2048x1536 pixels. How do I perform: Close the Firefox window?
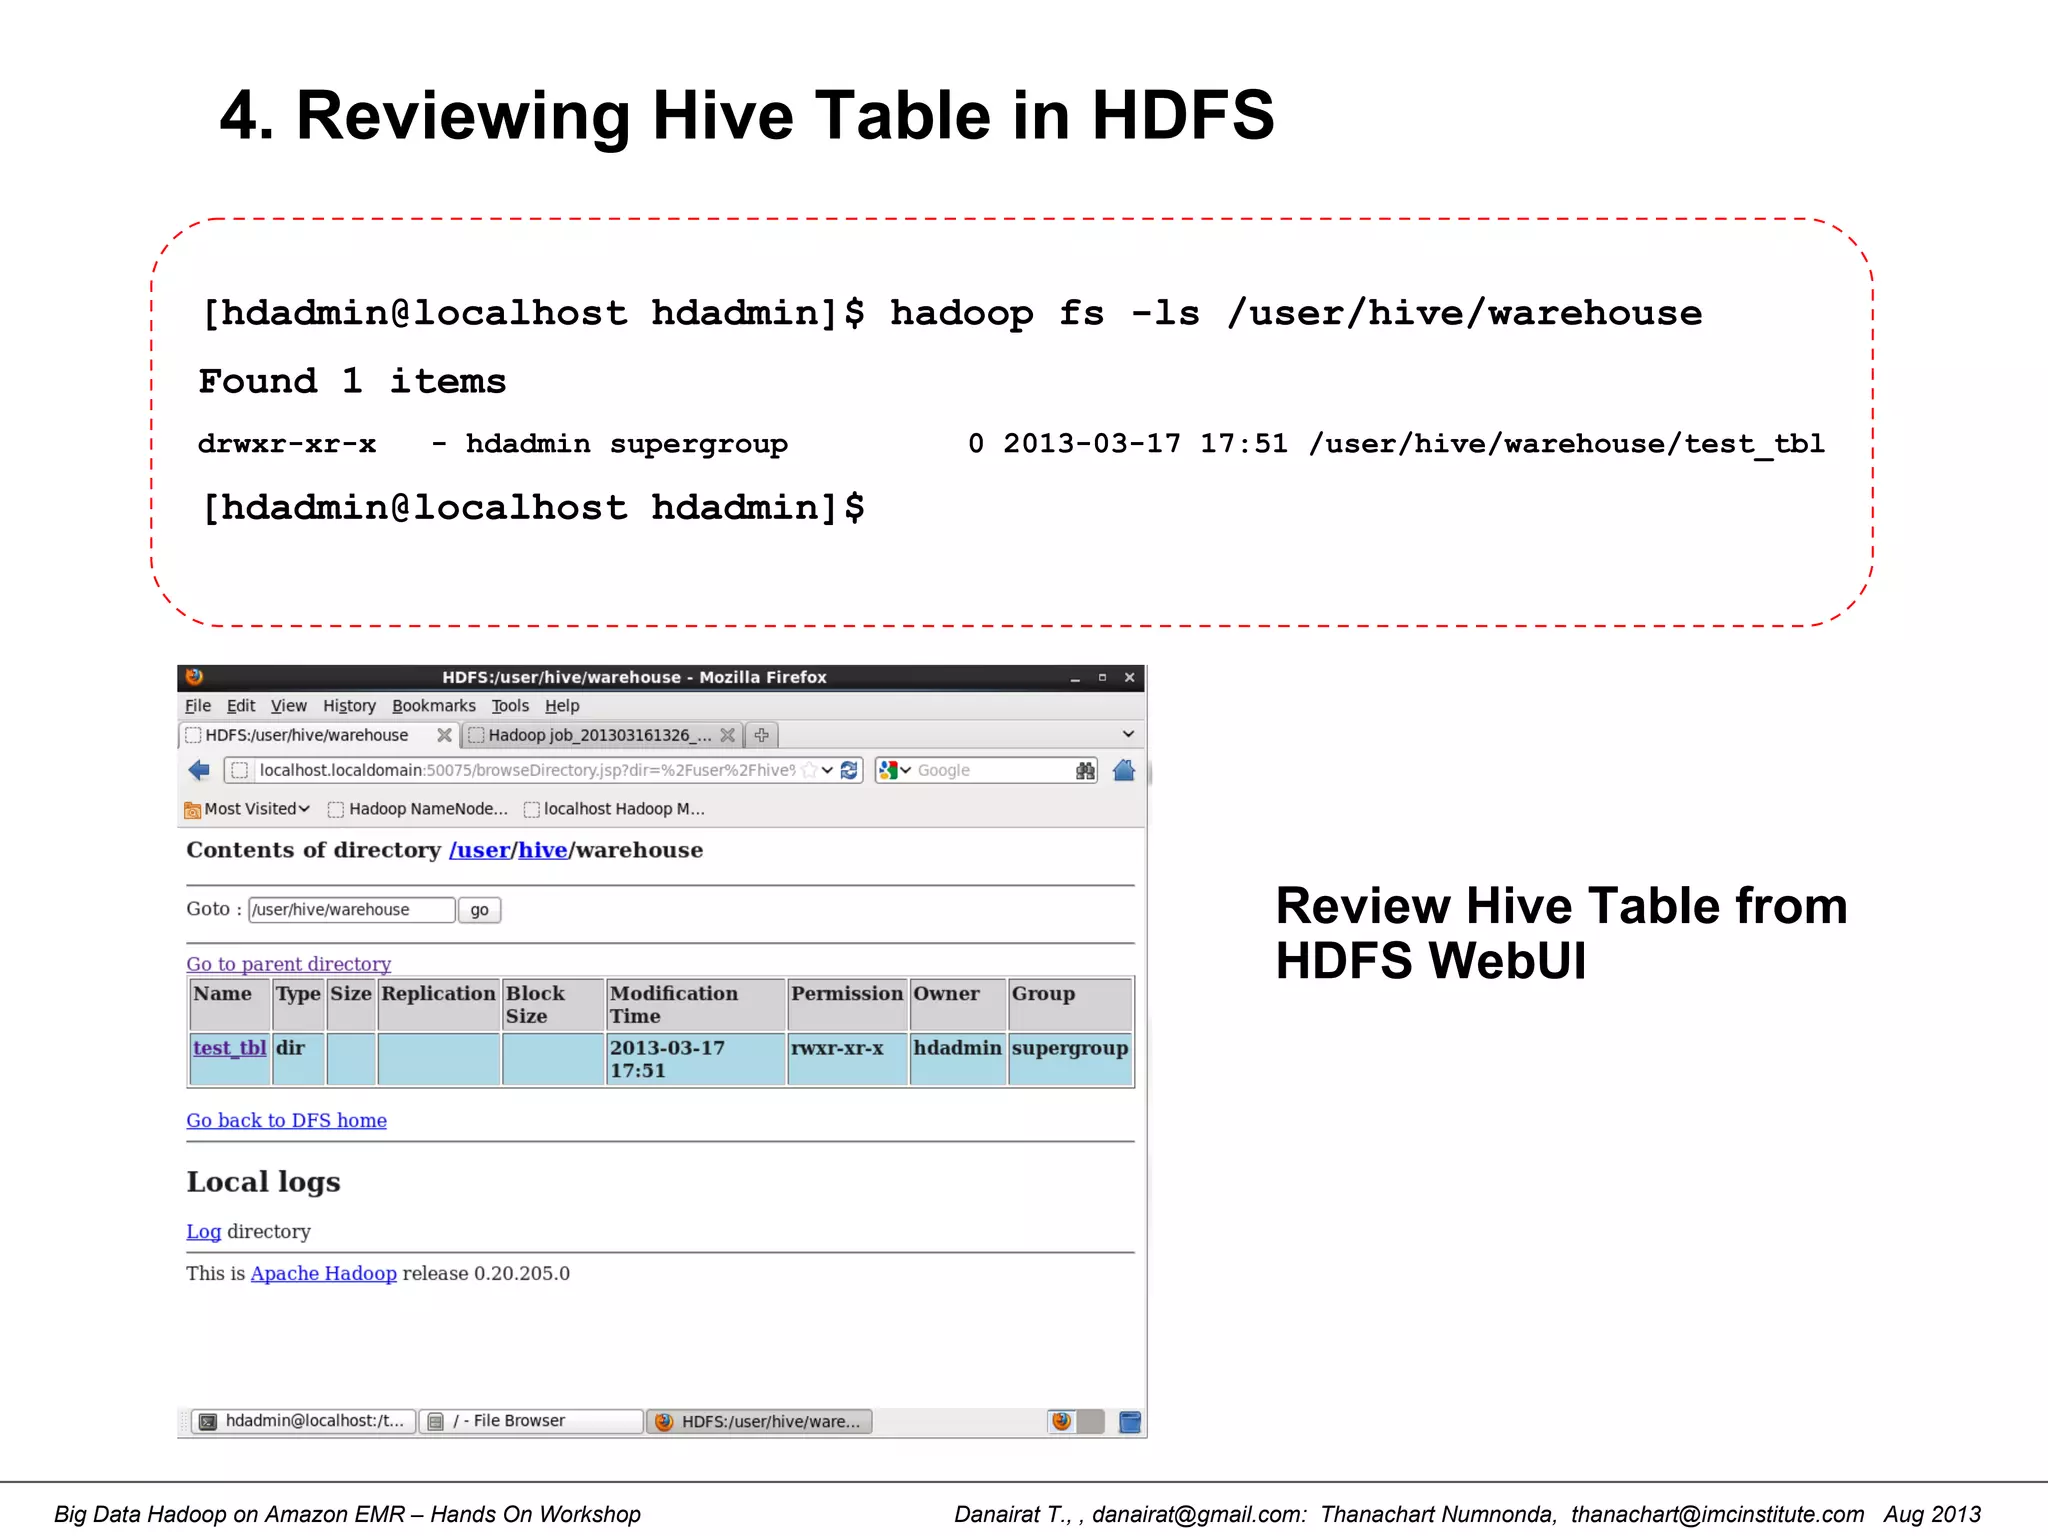point(1130,678)
